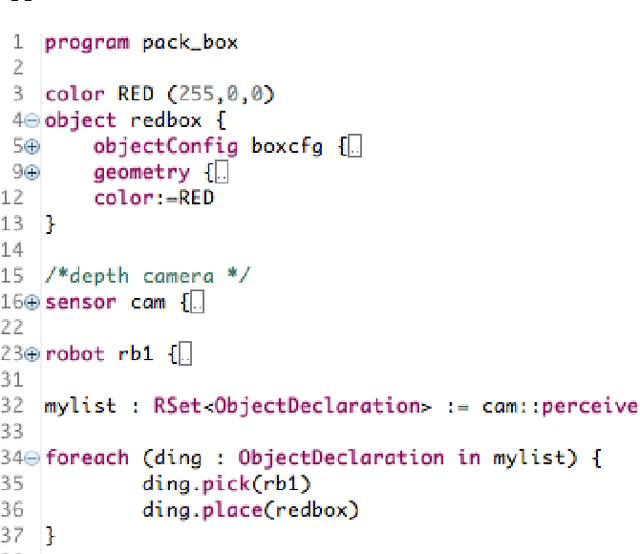Click line number 1 in the gutter
The width and height of the screenshot is (640, 554).
pos(18,42)
